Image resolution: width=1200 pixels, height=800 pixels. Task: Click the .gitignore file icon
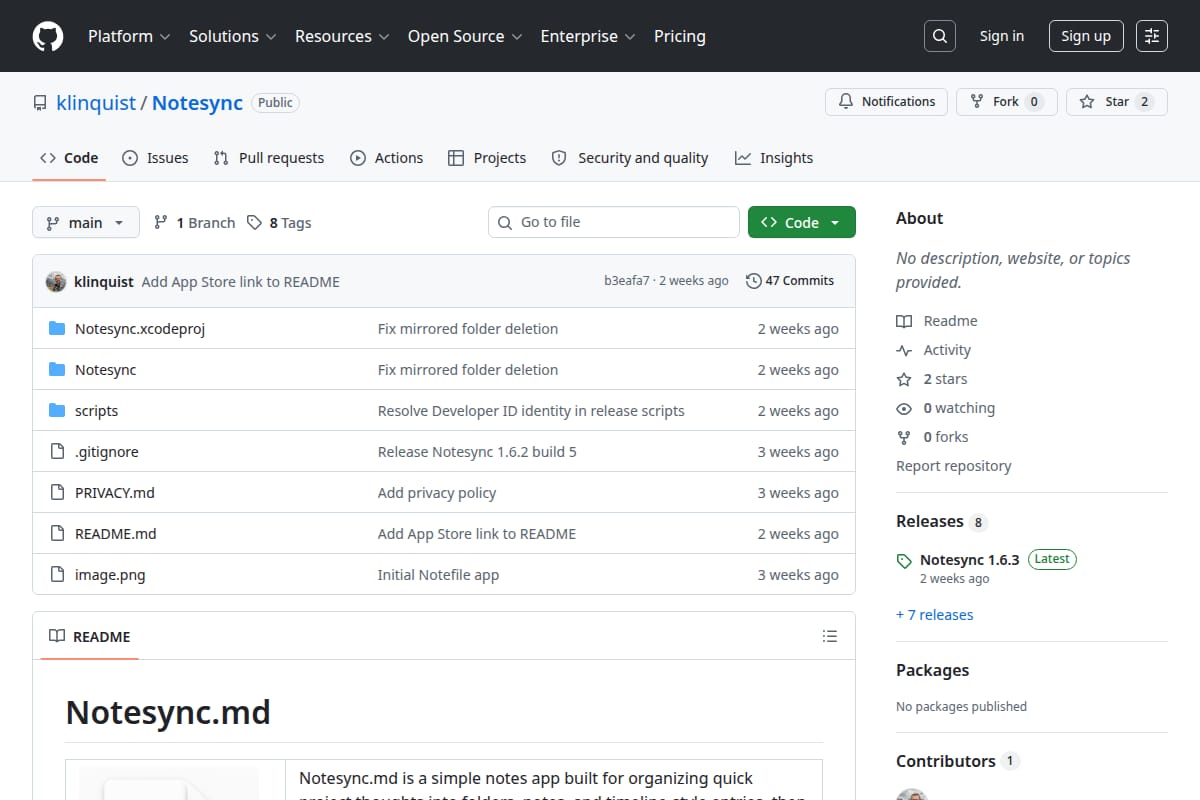[57, 452]
